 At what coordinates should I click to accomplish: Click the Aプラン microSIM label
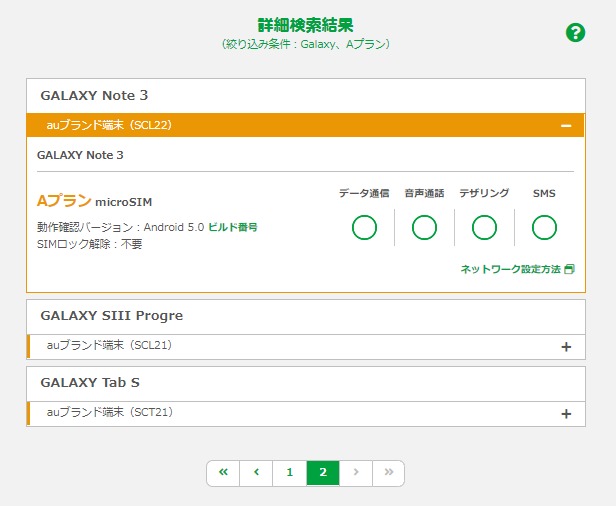(94, 201)
